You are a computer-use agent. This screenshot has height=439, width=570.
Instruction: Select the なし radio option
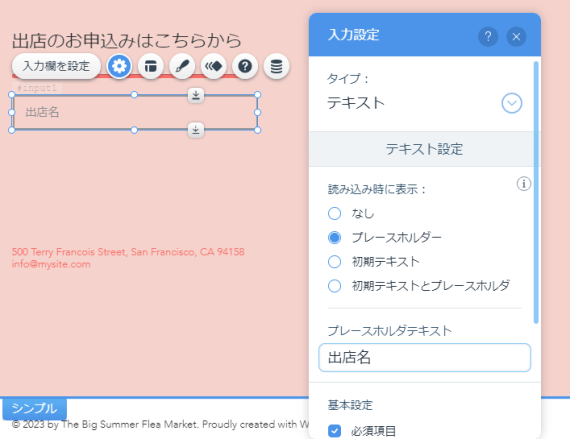point(334,213)
